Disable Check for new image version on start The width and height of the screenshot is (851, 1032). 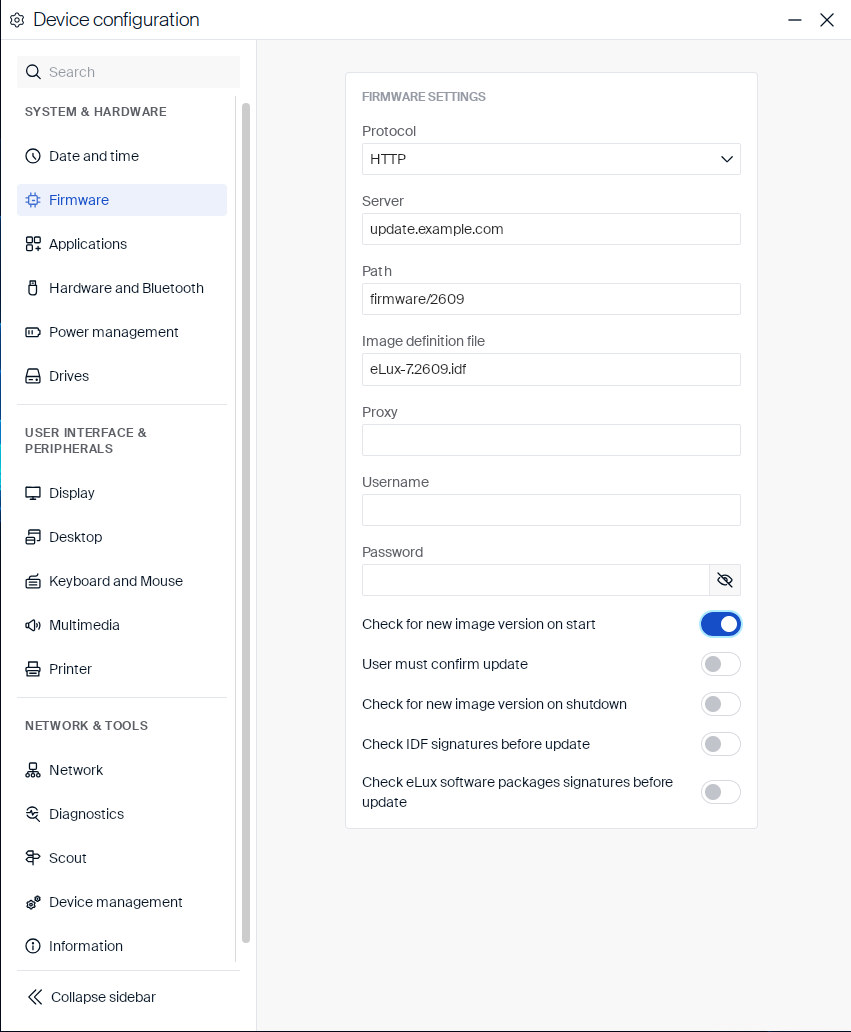(x=721, y=624)
